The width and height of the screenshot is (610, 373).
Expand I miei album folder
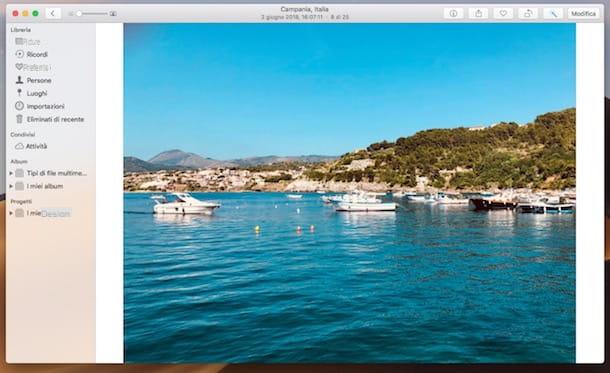pyautogui.click(x=11, y=186)
